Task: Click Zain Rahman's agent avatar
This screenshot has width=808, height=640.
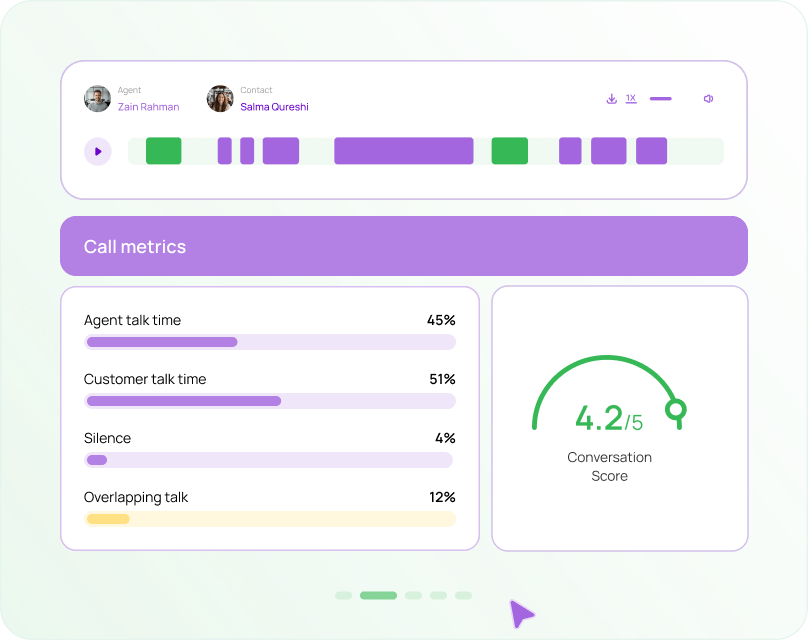Action: pos(98,98)
